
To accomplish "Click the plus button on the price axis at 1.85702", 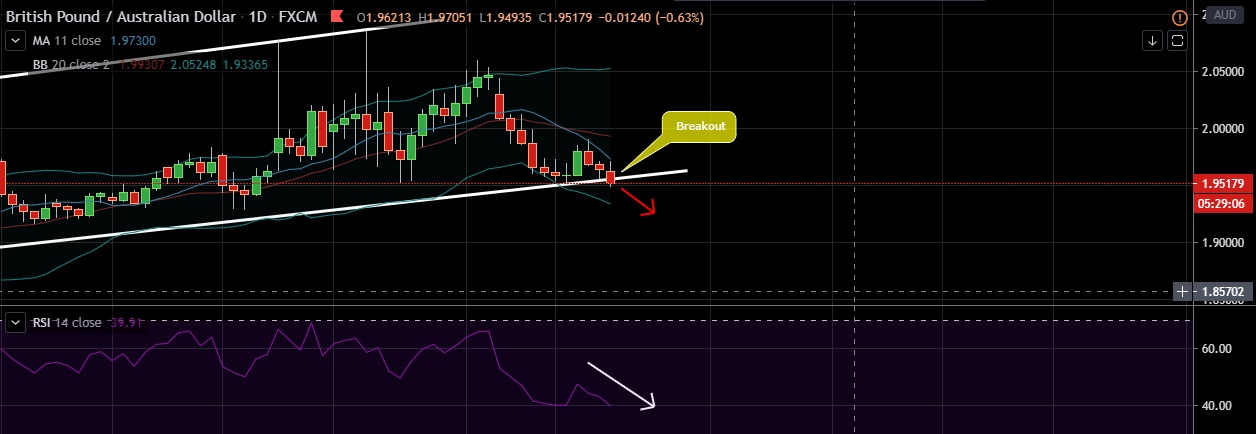I will 1183,291.
